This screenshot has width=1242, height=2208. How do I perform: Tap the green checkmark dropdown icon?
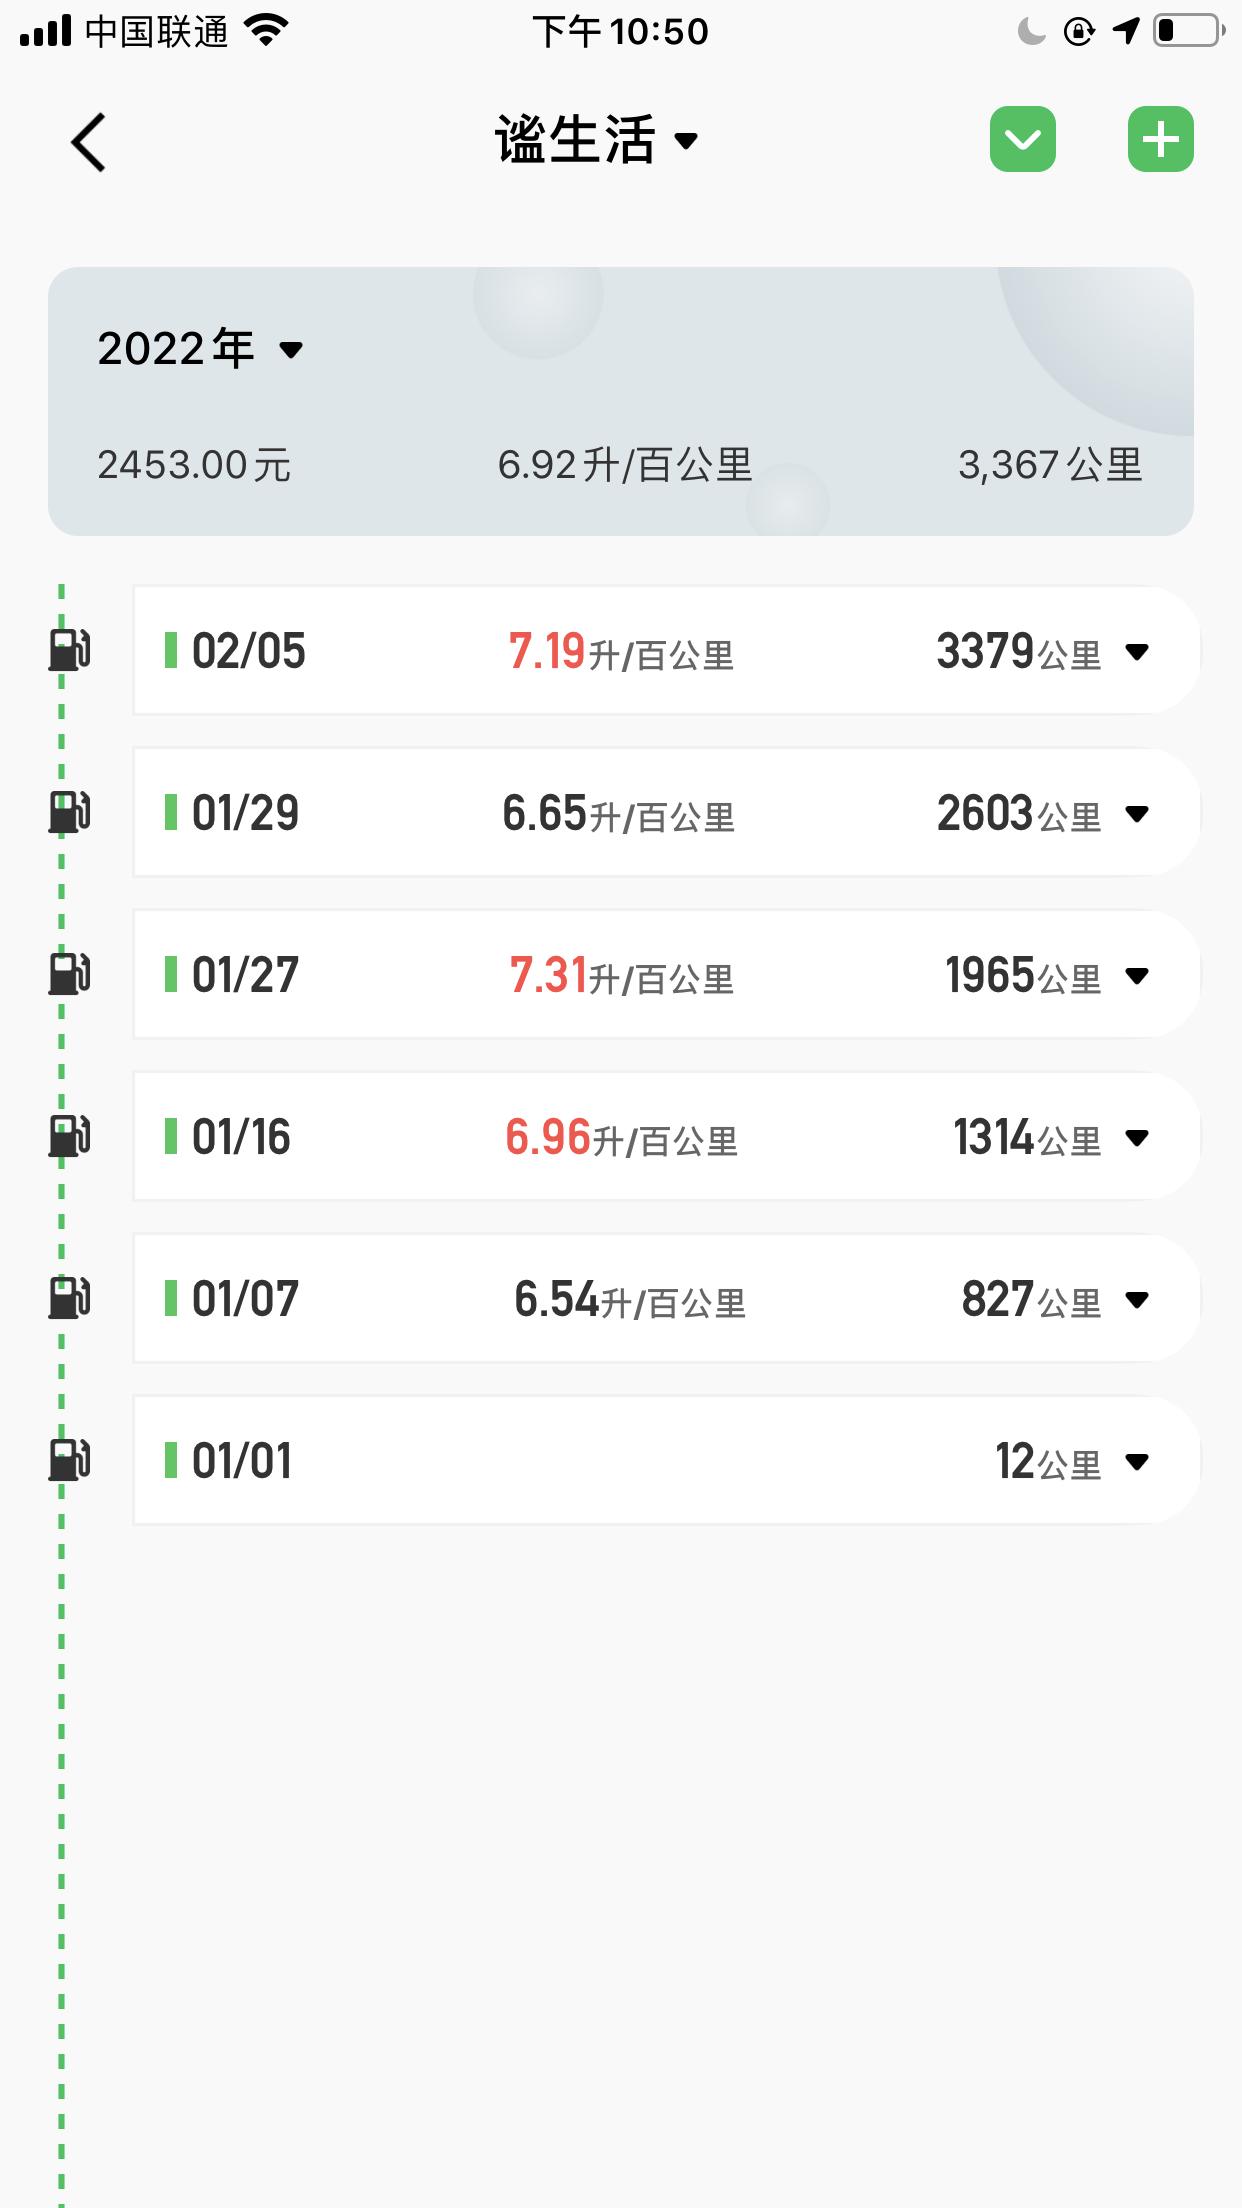tap(1023, 139)
